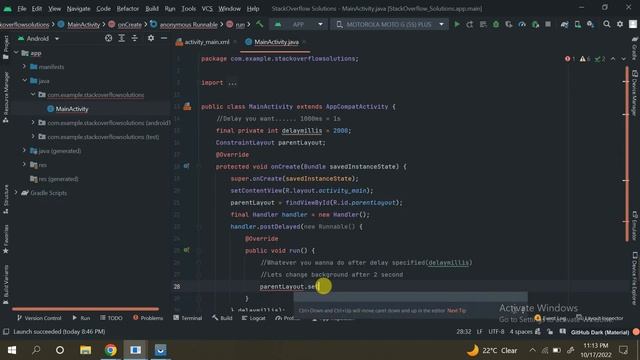Screen dimensions: 640x360
Task: Click the override gutter marker beside onCreate
Action: (x=187, y=167)
